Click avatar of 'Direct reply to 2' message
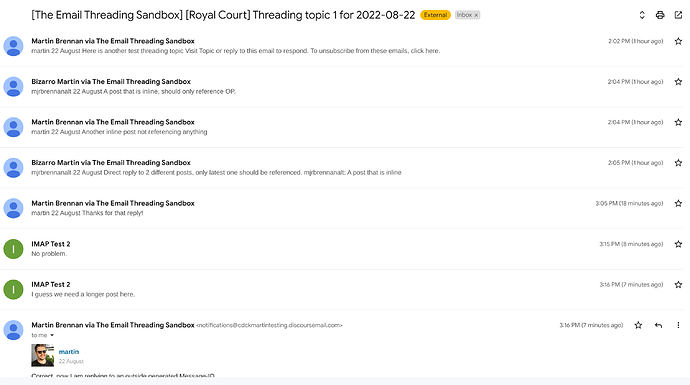The height and width of the screenshot is (385, 690). pos(13,167)
